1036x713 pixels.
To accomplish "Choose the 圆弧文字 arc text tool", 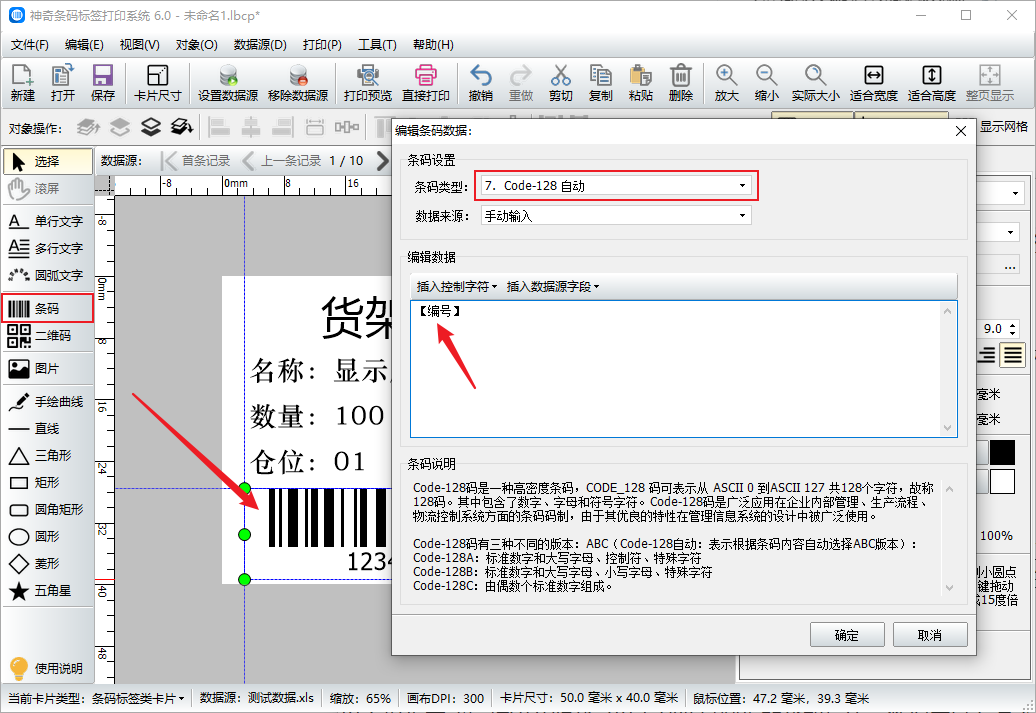I will 47,275.
